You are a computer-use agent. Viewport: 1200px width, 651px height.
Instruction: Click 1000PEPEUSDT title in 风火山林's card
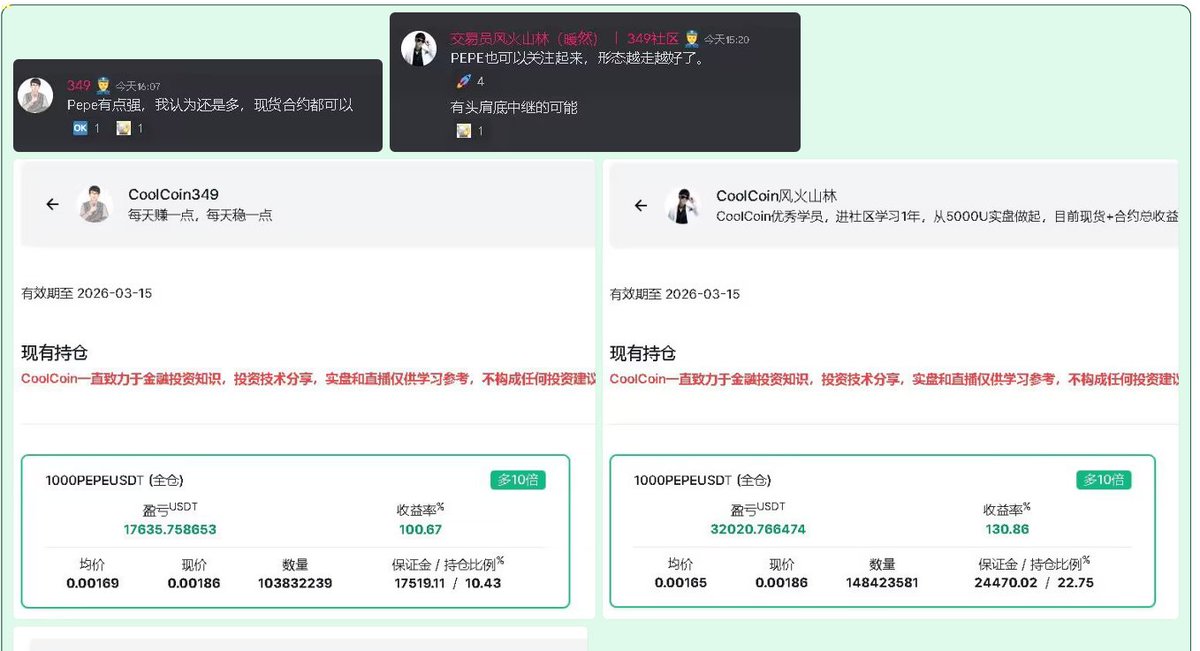(702, 480)
